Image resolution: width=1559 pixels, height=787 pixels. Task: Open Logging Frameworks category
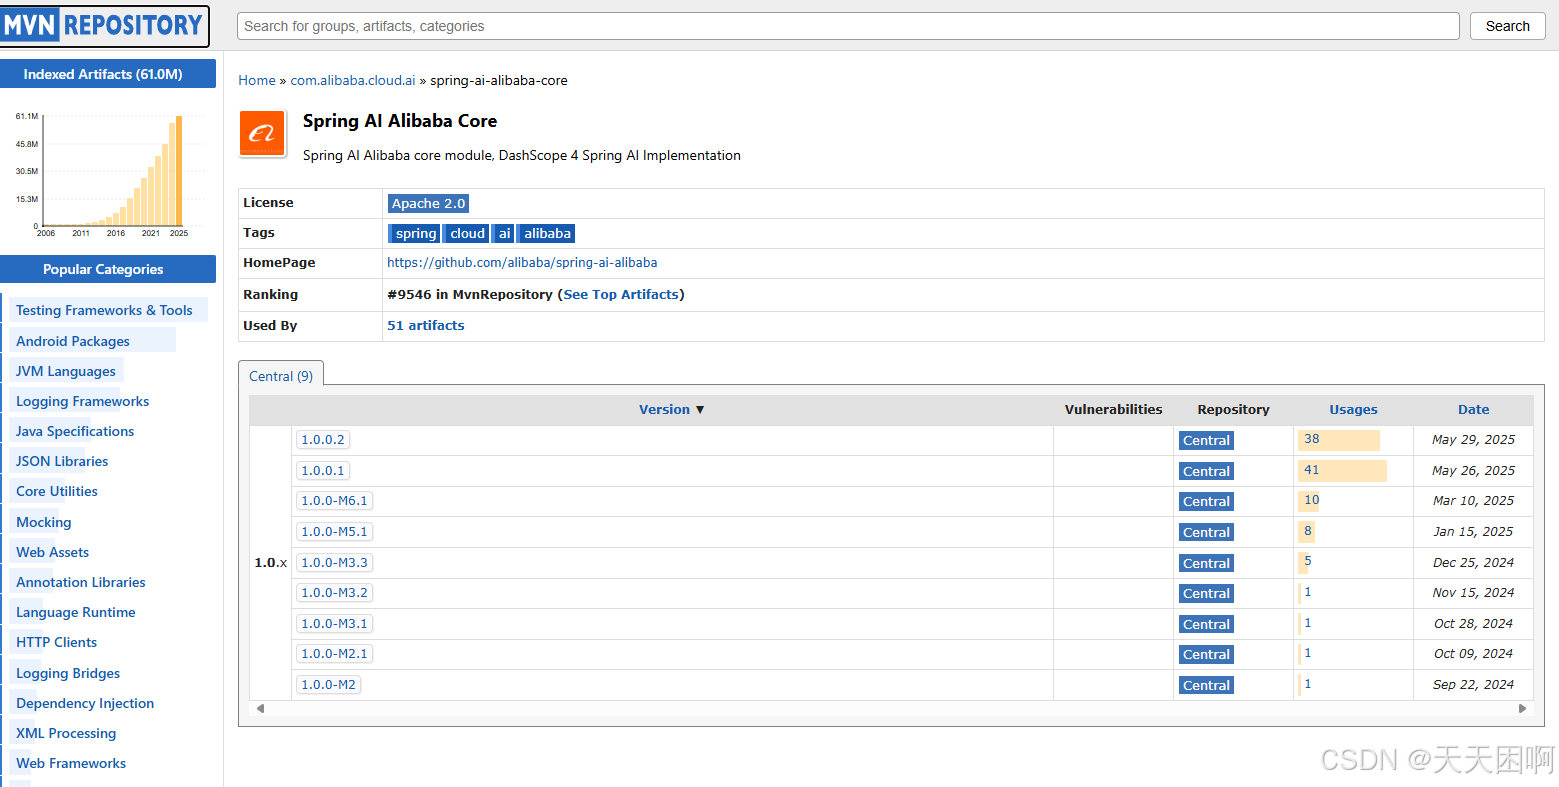coord(82,401)
